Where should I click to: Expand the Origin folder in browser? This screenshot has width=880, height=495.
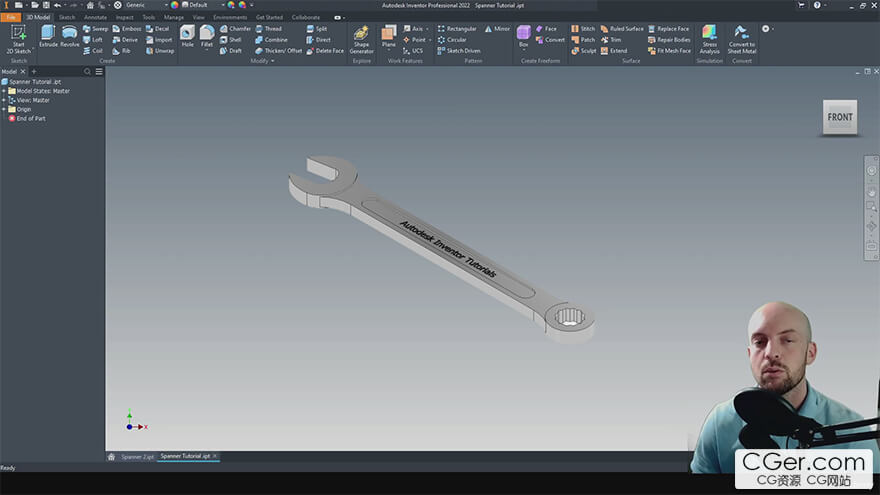(x=4, y=109)
